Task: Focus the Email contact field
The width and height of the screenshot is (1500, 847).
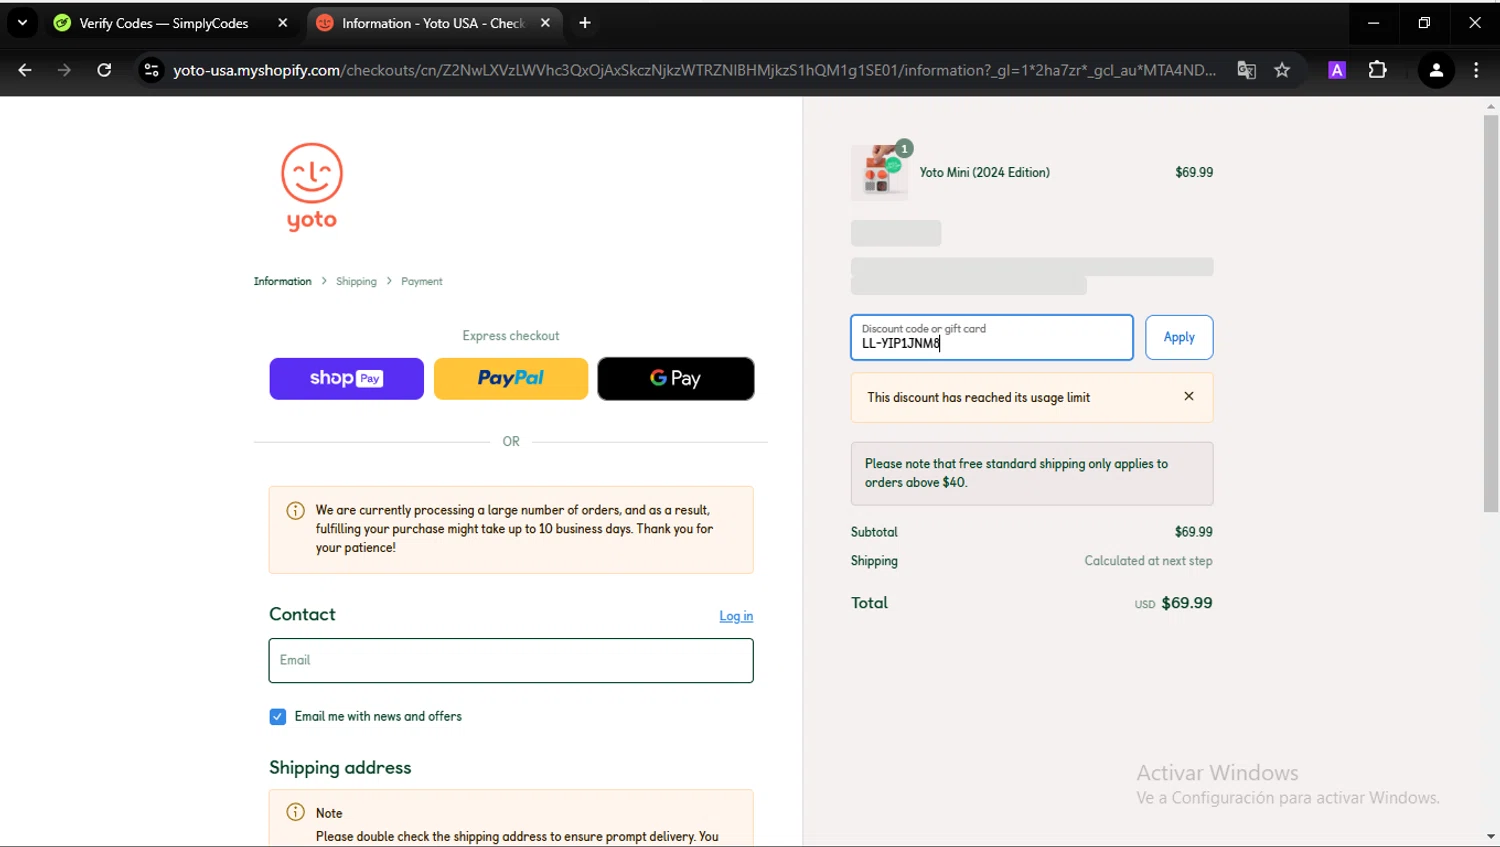Action: pyautogui.click(x=511, y=661)
